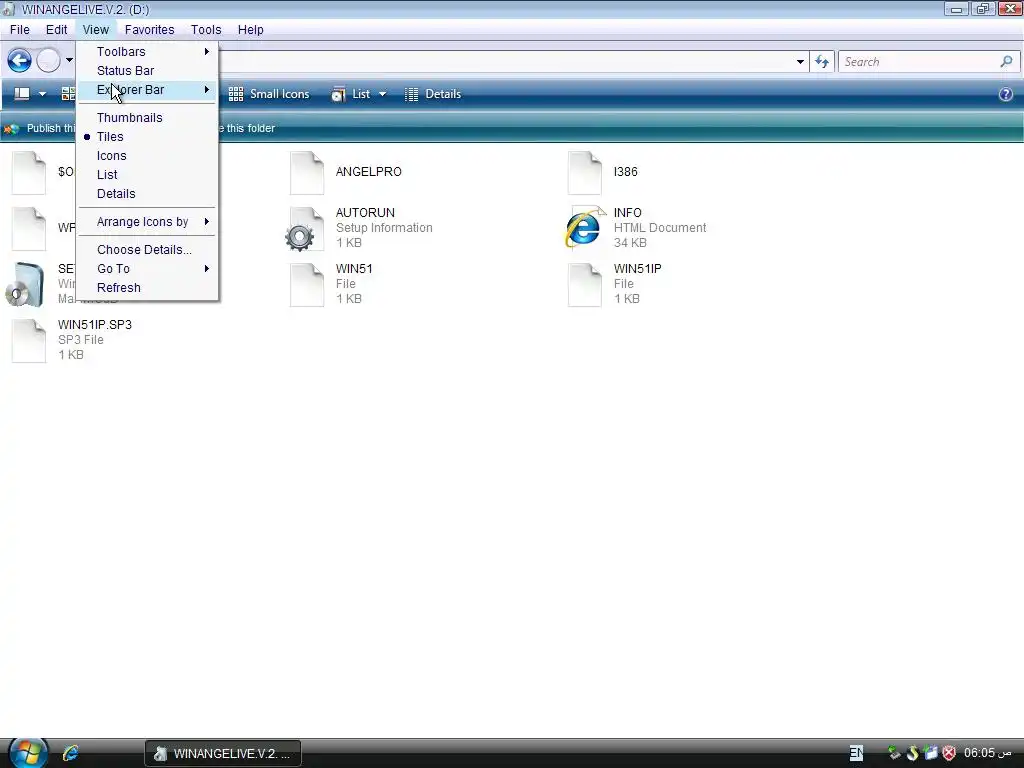Image resolution: width=1024 pixels, height=768 pixels.
Task: Click the black yellow S tray icon
Action: [x=913, y=754]
